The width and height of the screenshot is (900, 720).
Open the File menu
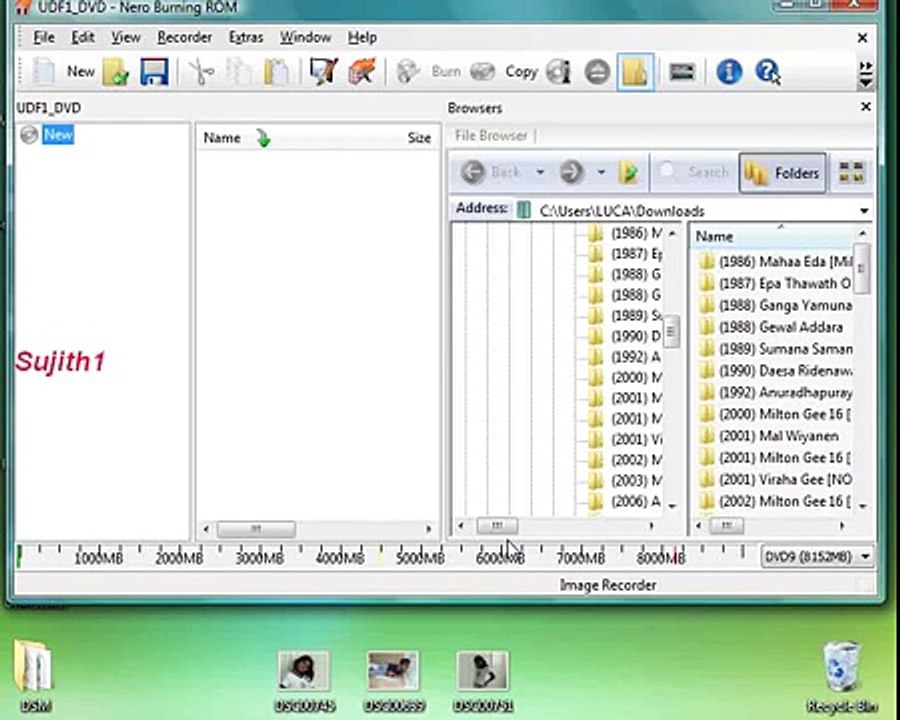pos(44,38)
